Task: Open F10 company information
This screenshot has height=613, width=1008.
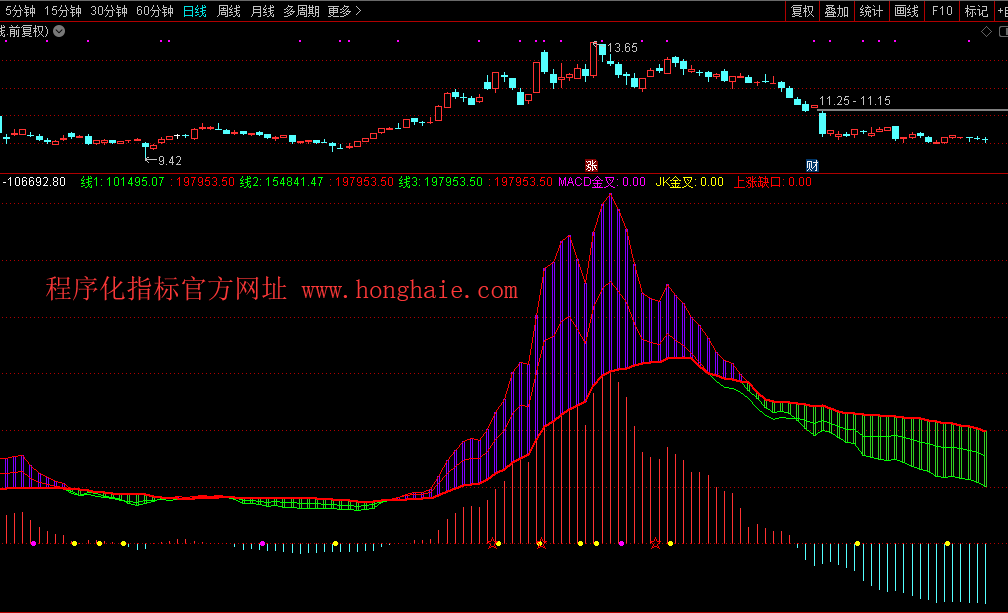Action: [941, 11]
